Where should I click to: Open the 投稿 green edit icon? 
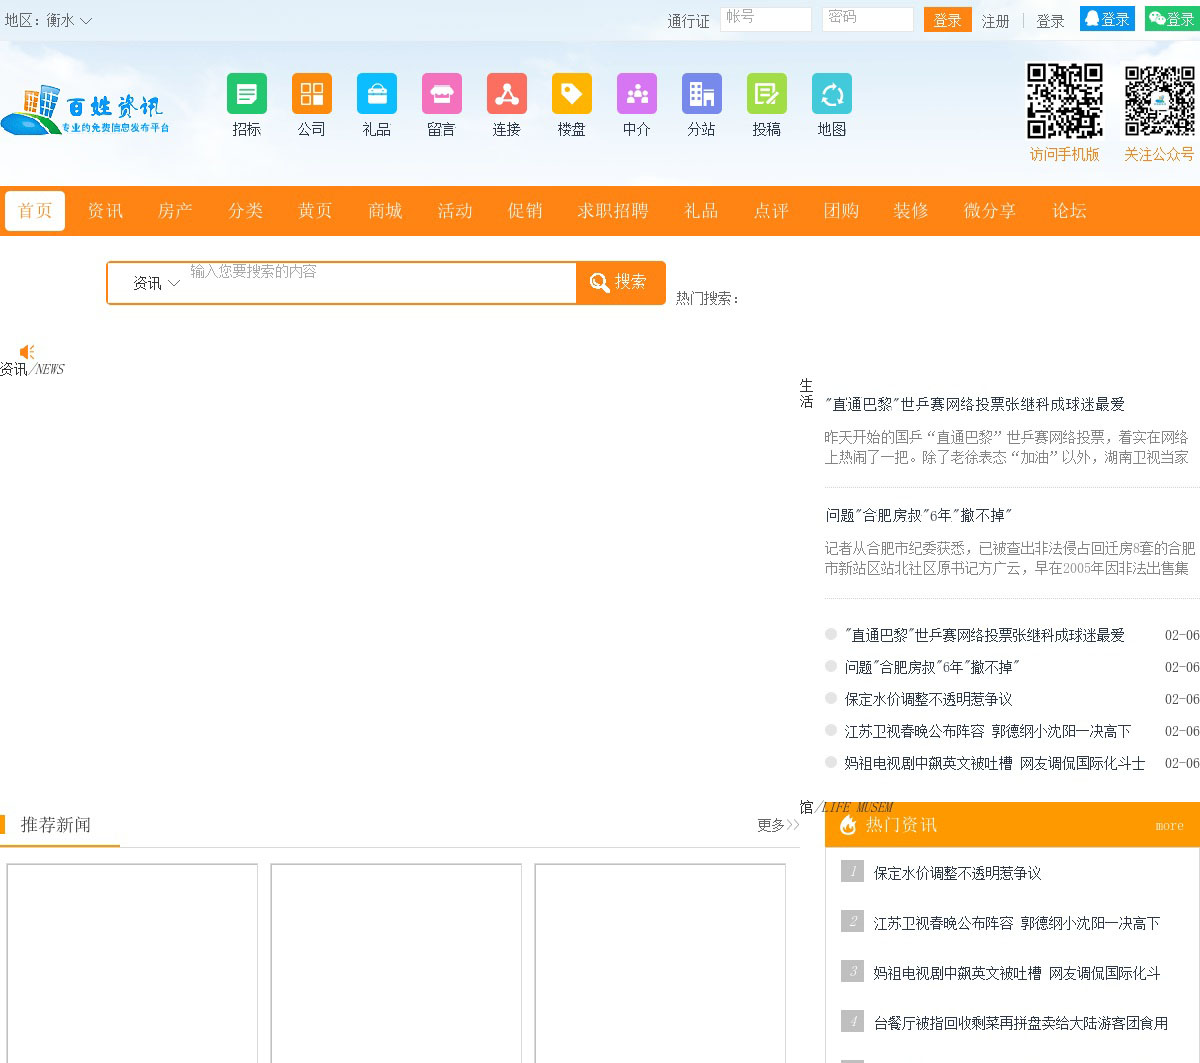tap(766, 94)
